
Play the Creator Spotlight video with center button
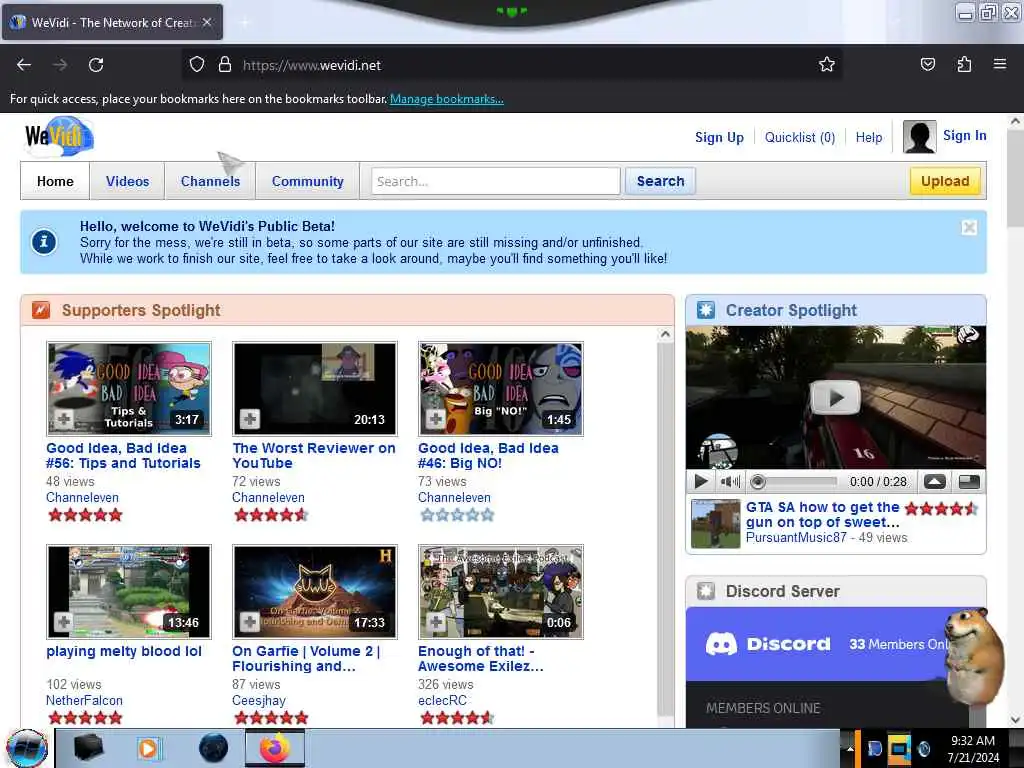[835, 397]
